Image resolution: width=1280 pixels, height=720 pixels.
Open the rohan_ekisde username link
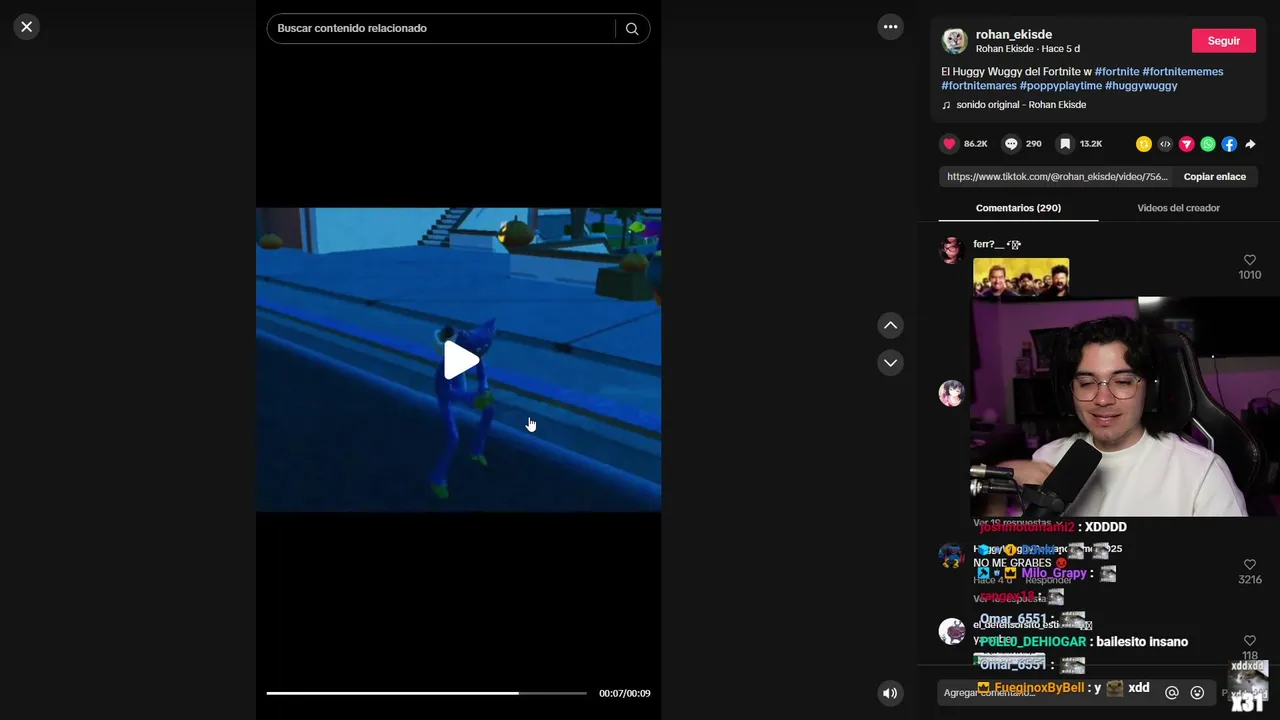pos(1013,34)
